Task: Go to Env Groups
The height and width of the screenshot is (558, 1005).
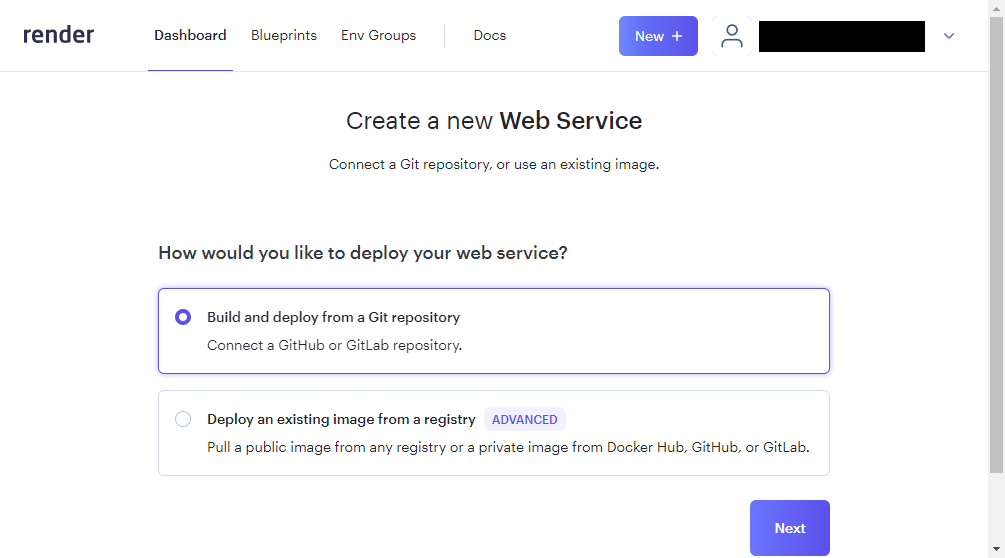Action: (x=378, y=35)
